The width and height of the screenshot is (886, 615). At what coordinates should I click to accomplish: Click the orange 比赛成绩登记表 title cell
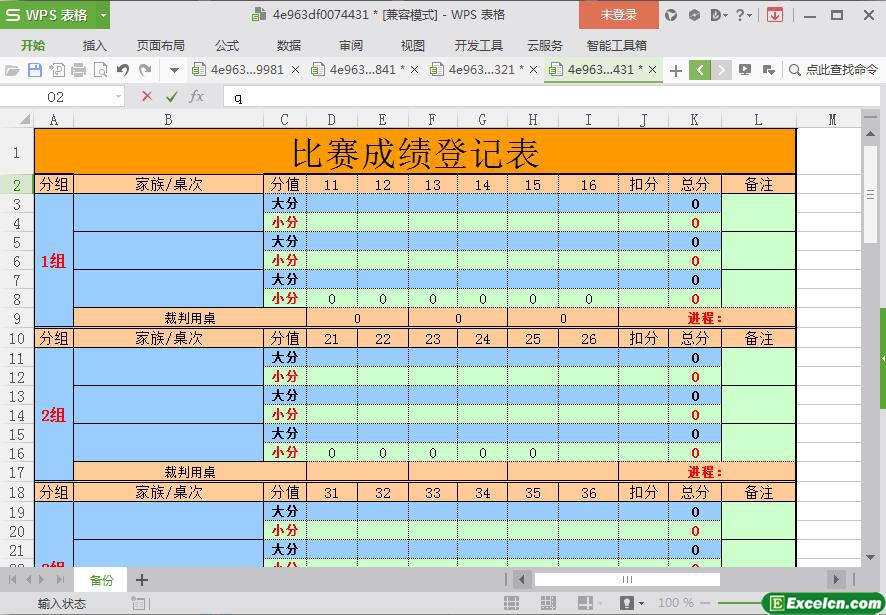(415, 153)
